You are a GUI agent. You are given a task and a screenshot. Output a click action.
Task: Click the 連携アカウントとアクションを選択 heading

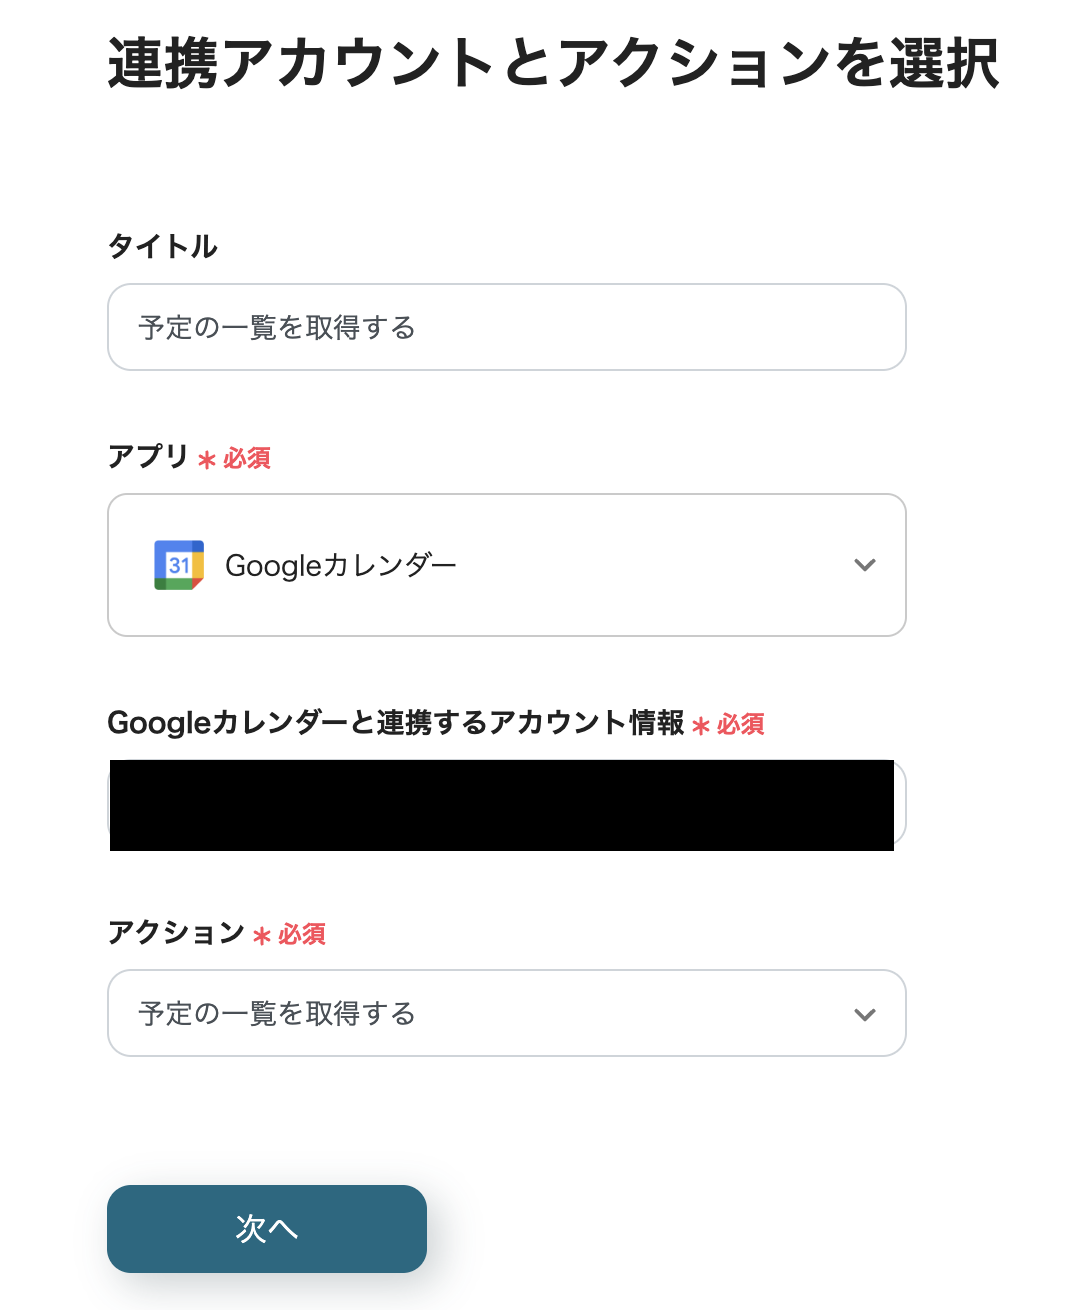click(x=553, y=64)
